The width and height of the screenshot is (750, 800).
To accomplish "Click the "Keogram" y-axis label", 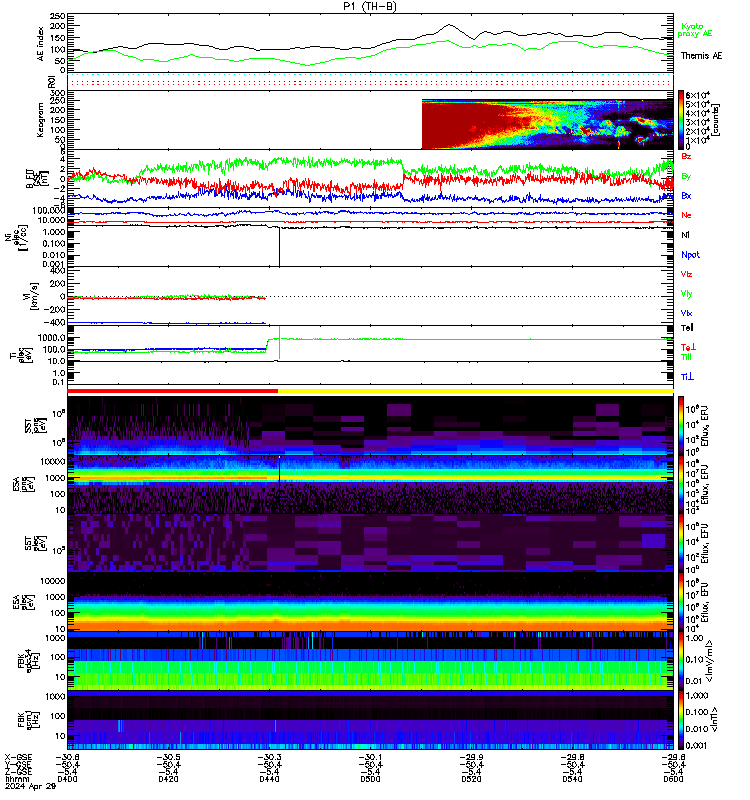I will coord(41,120).
